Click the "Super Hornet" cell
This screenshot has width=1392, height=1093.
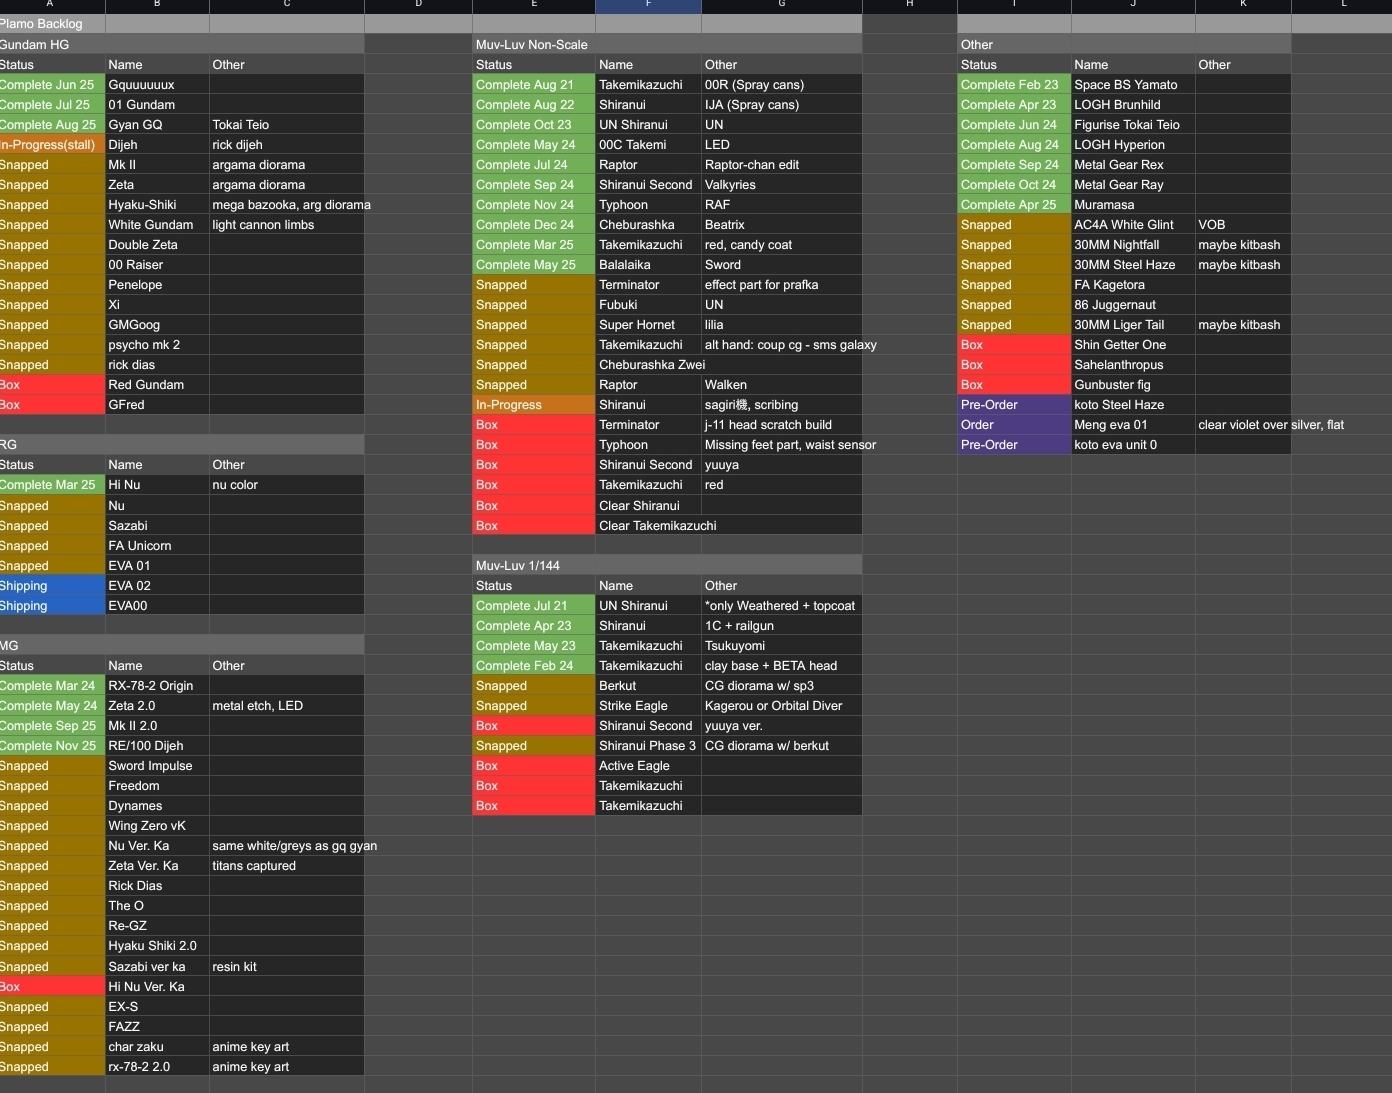coord(648,325)
